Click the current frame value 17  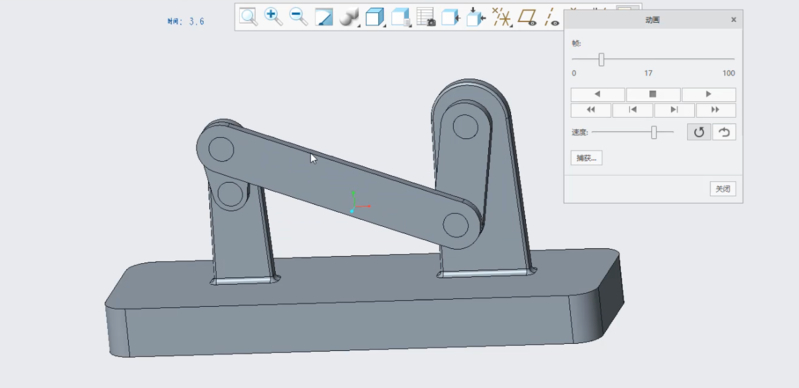click(648, 73)
